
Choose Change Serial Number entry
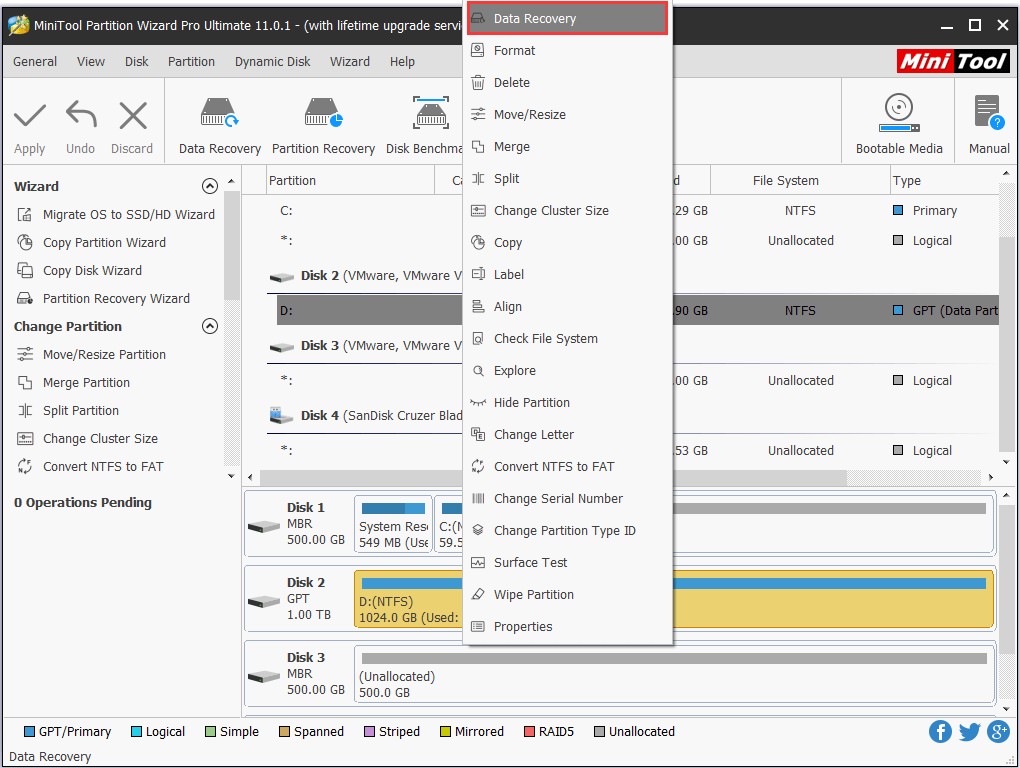(567, 498)
